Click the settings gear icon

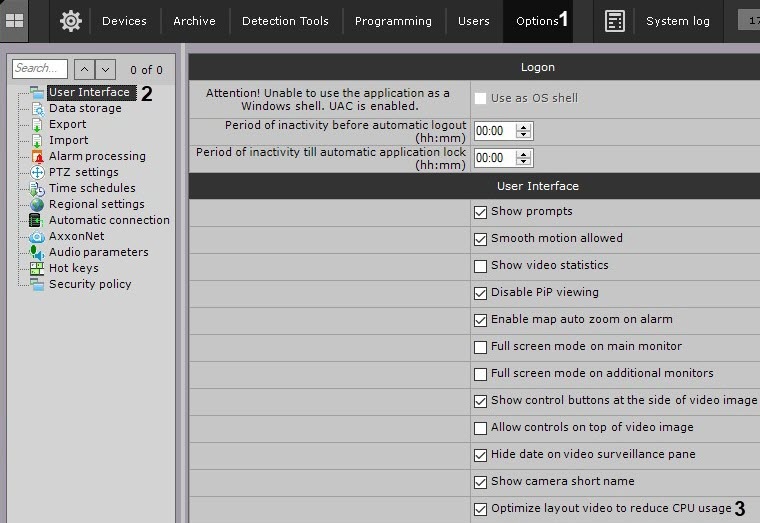point(70,21)
